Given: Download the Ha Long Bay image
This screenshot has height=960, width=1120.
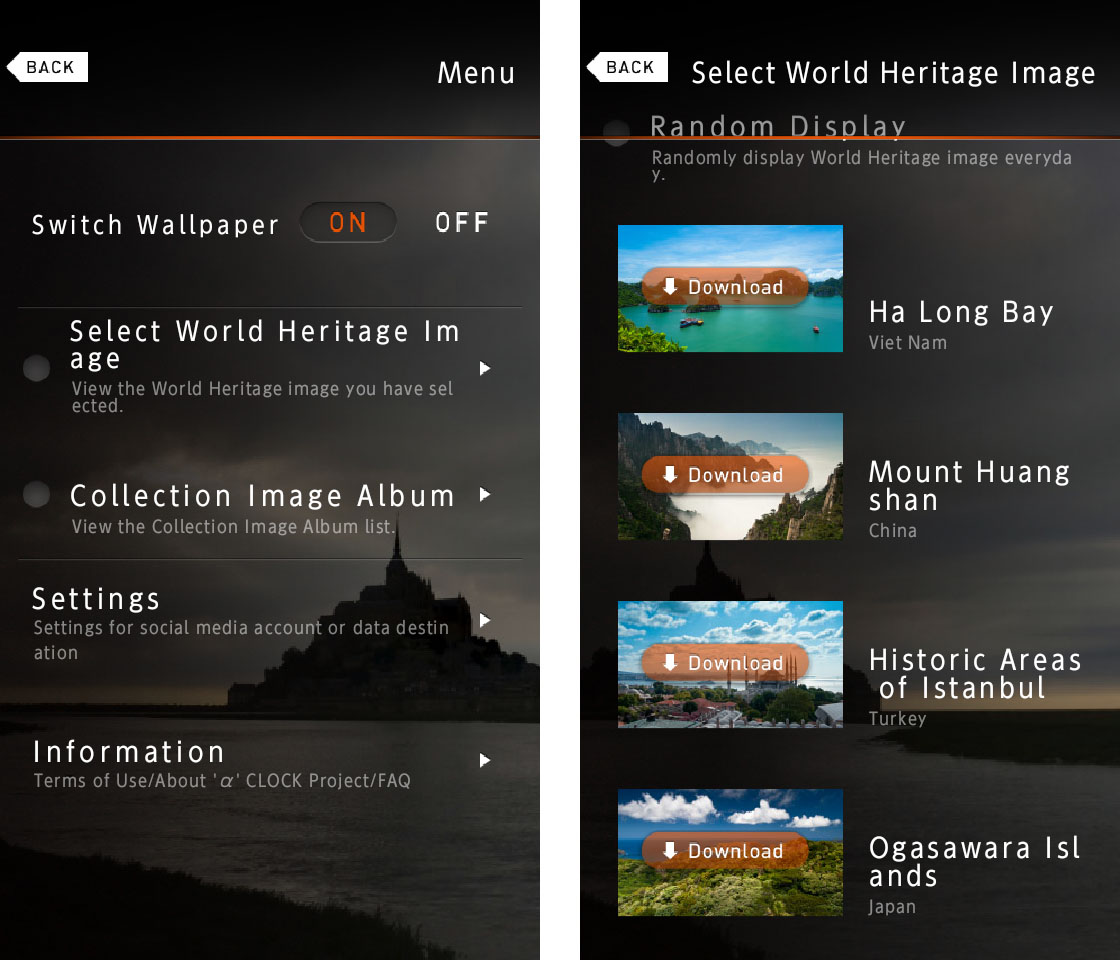Looking at the screenshot, I should tap(724, 287).
